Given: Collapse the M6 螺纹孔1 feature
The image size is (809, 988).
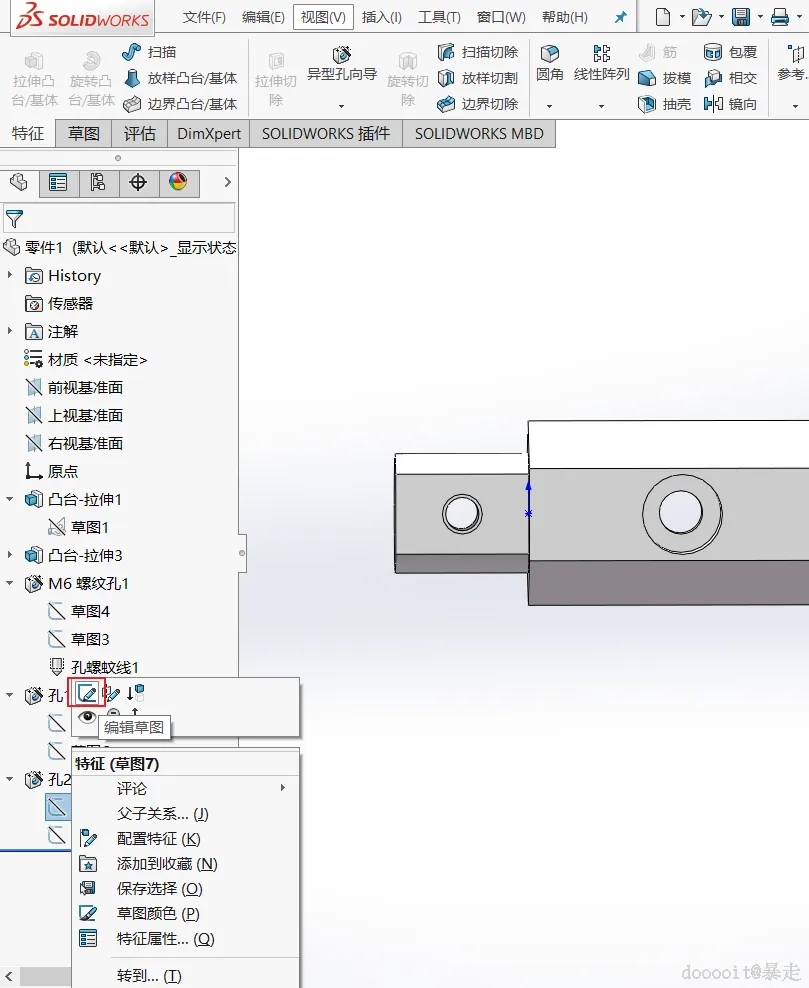Looking at the screenshot, I should [x=10, y=583].
